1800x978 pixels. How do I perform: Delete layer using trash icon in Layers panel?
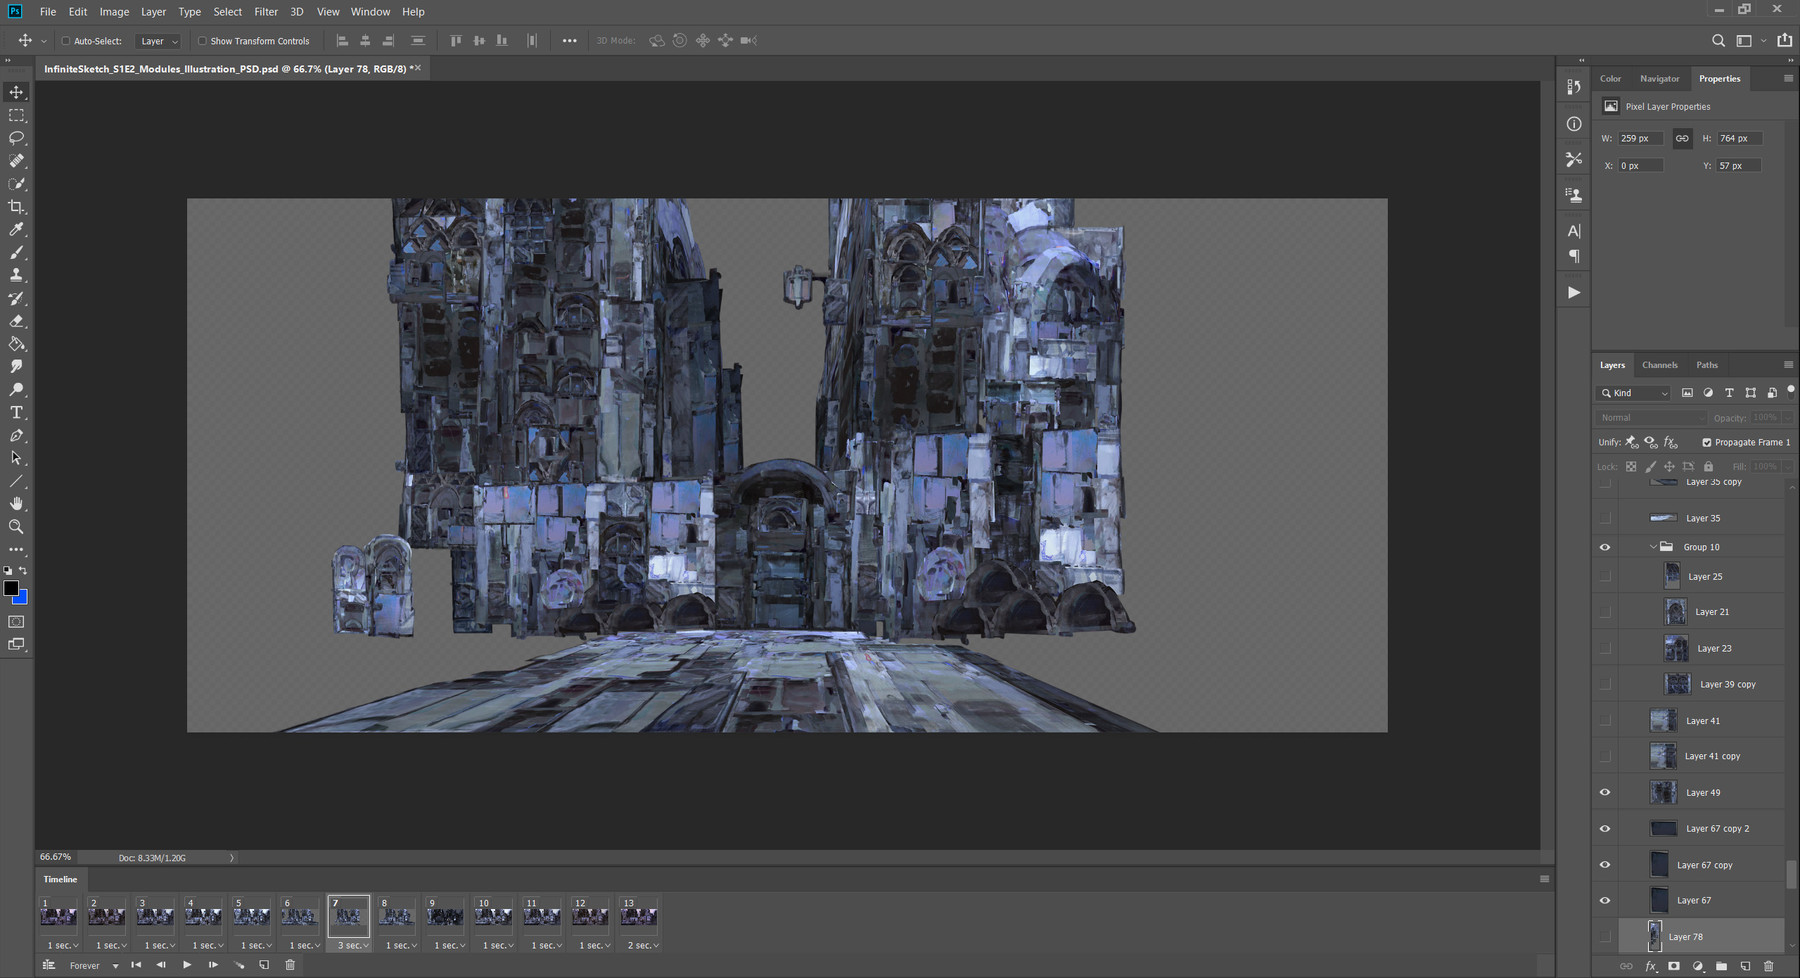[1768, 966]
